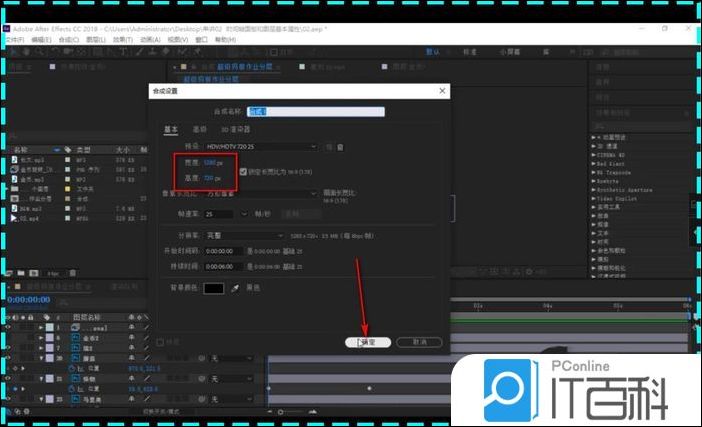The image size is (702, 427).
Task: Switch to 默认 workspace
Action: [432, 52]
